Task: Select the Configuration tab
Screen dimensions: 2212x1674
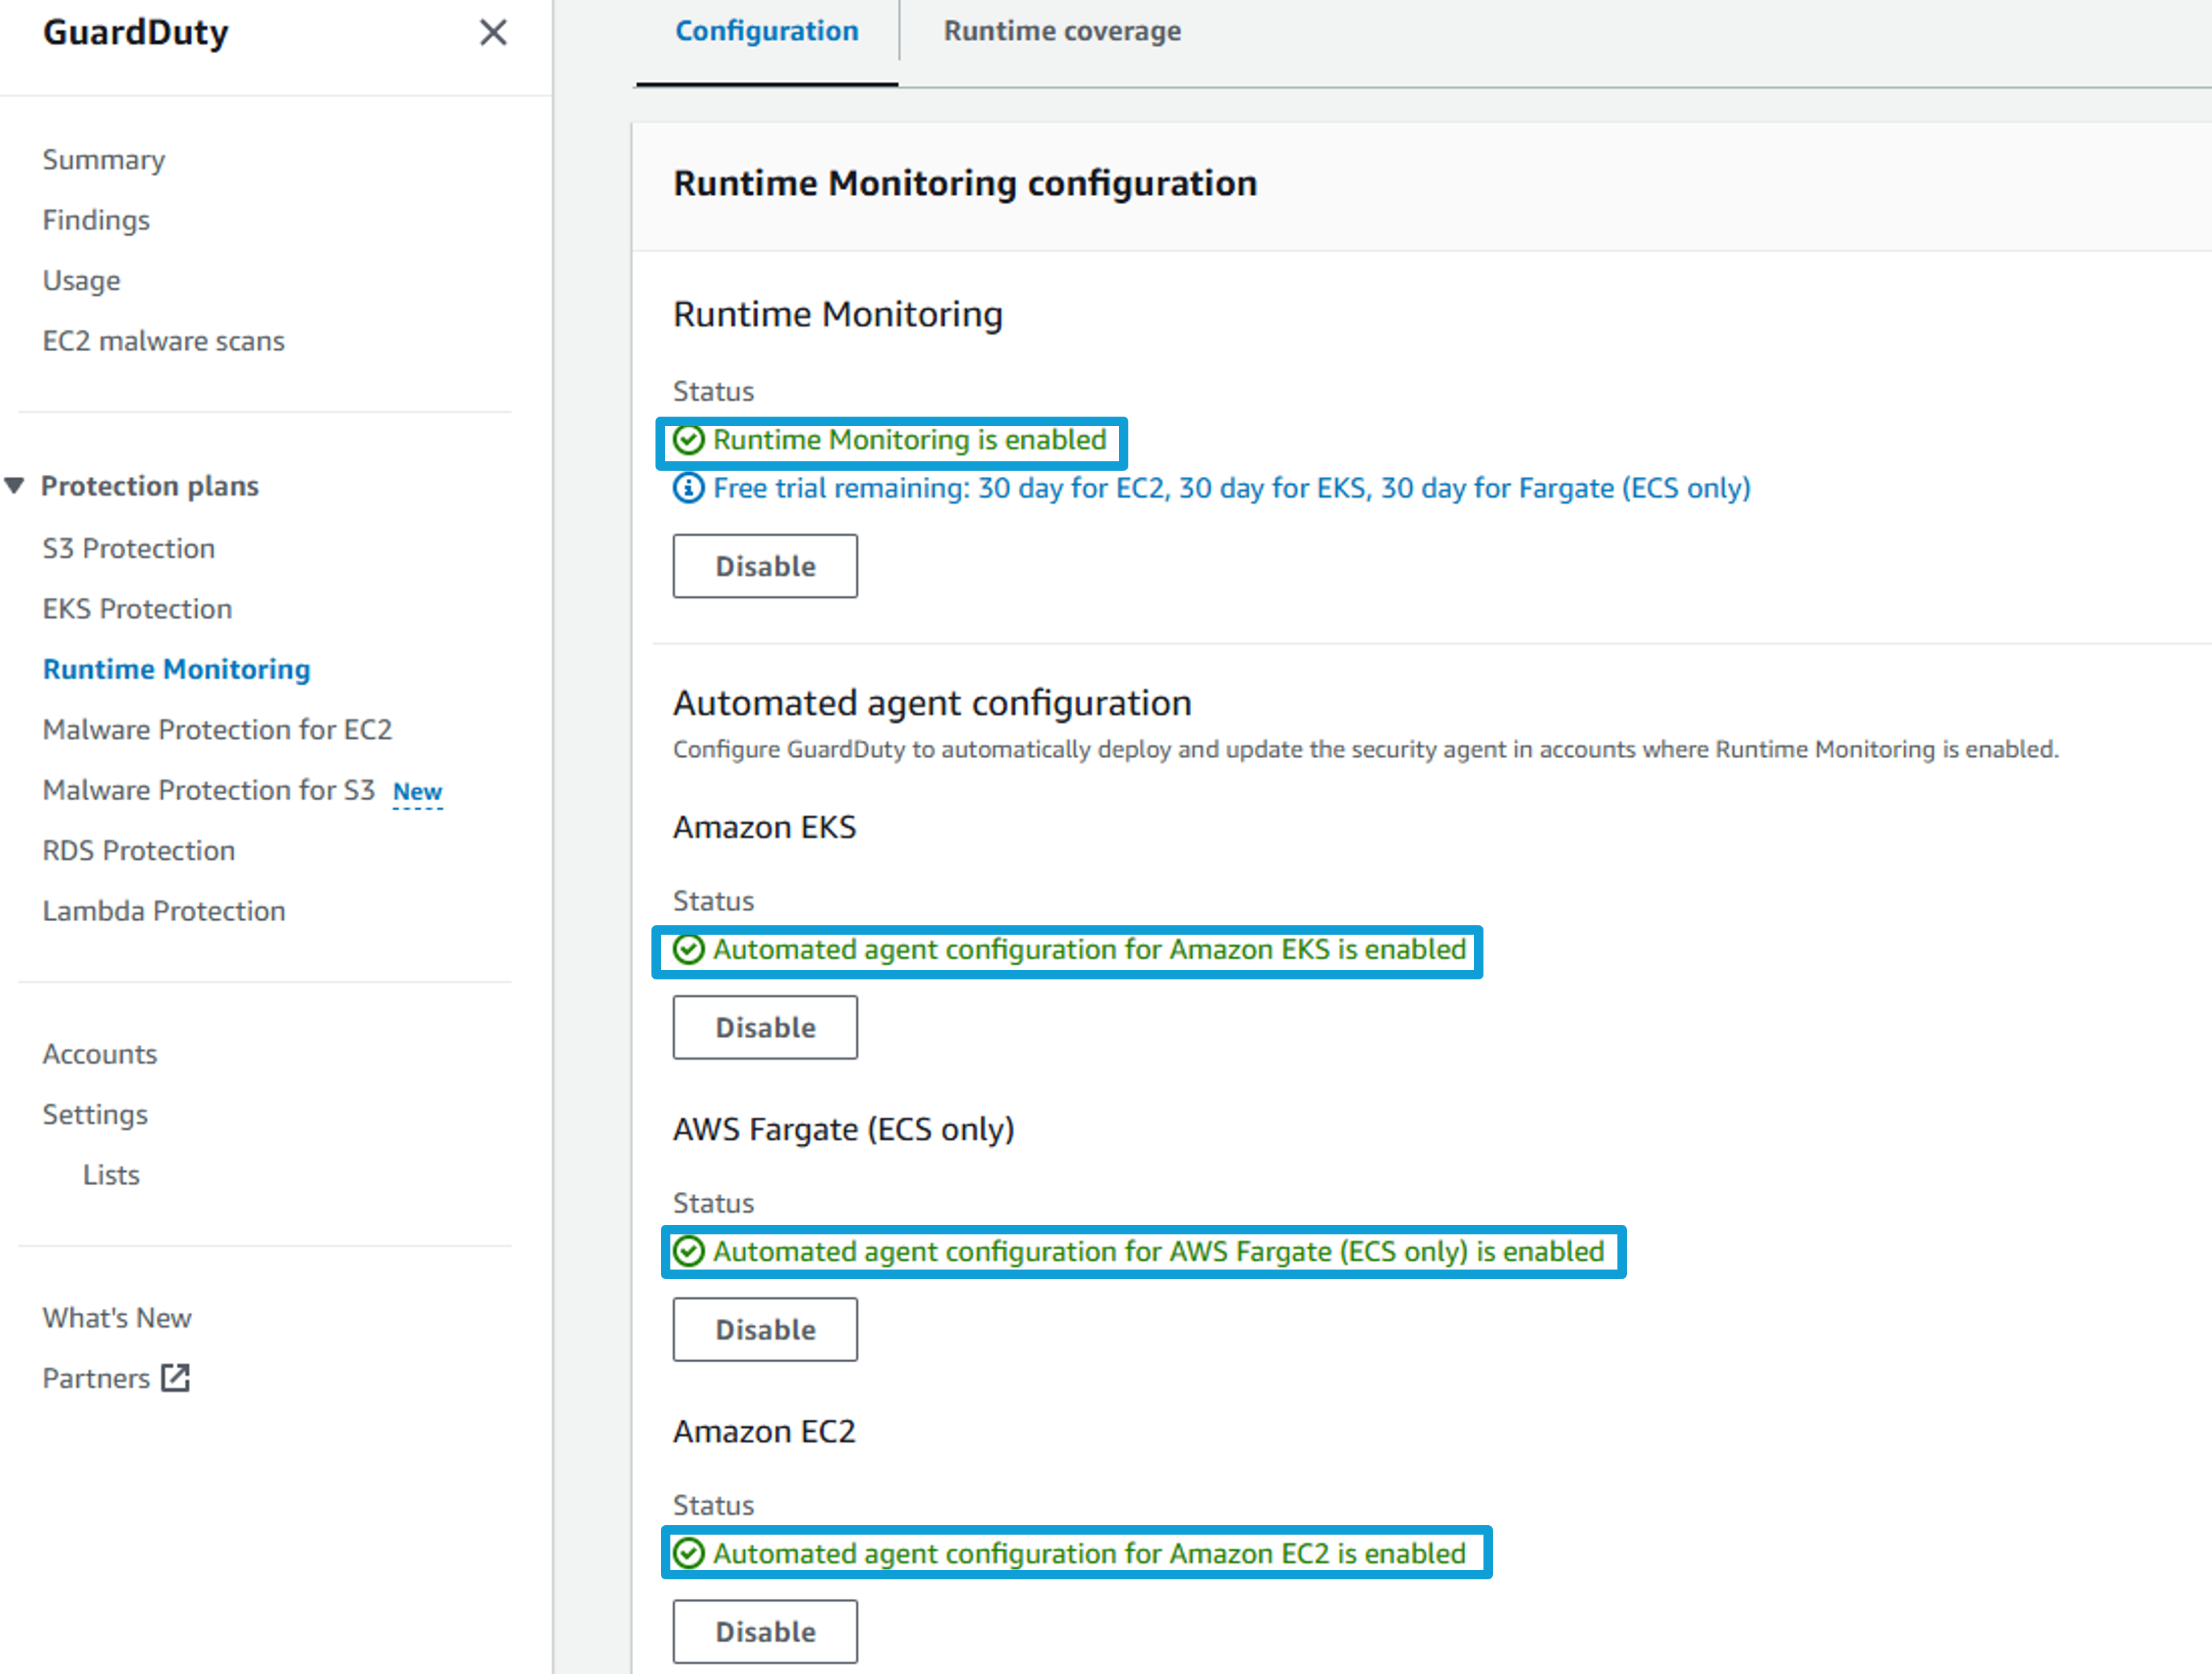Action: [767, 31]
